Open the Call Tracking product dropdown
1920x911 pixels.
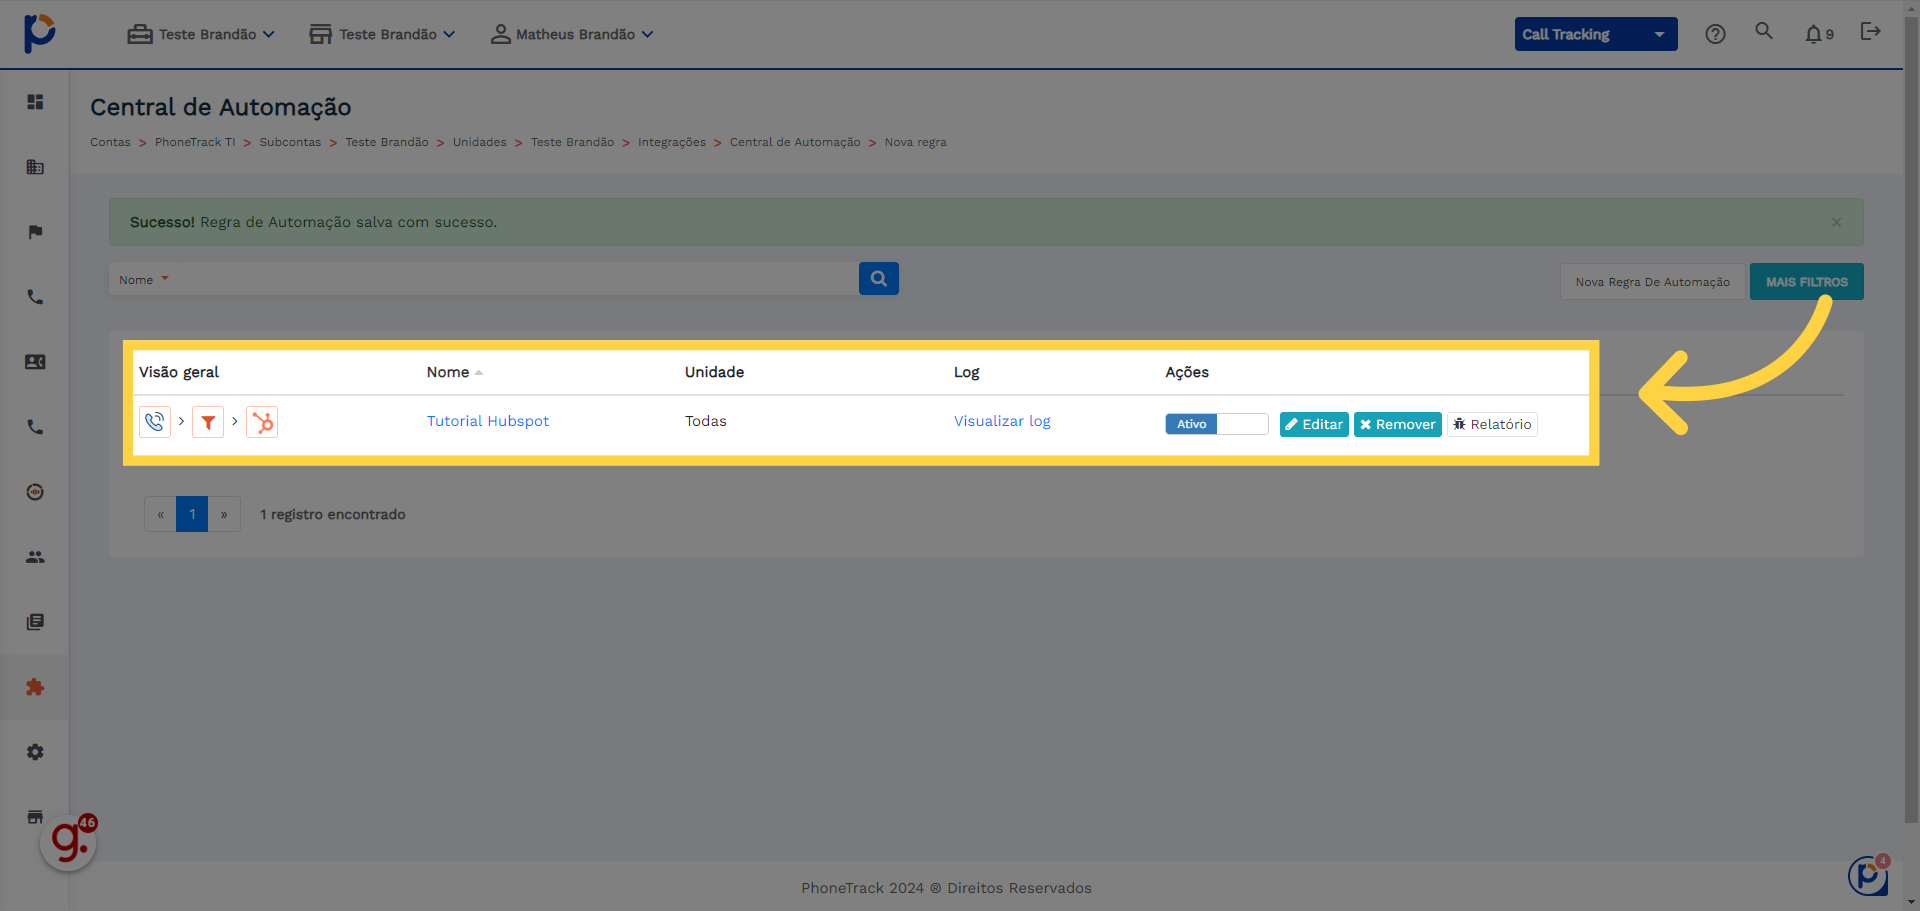click(x=1596, y=34)
